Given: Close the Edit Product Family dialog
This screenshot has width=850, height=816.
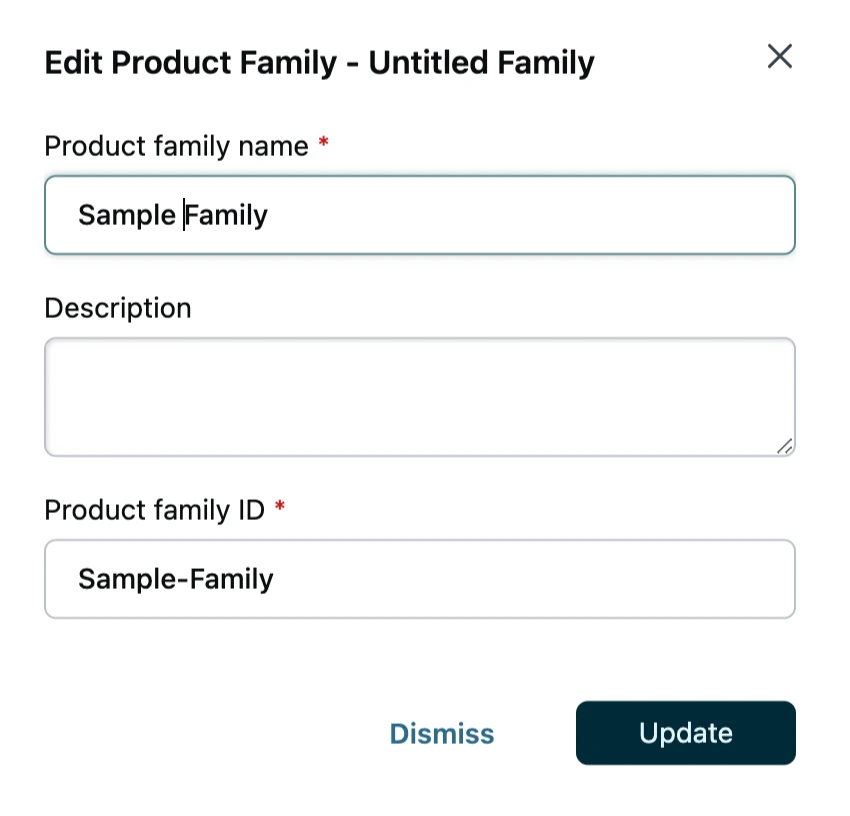Looking at the screenshot, I should point(779,57).
